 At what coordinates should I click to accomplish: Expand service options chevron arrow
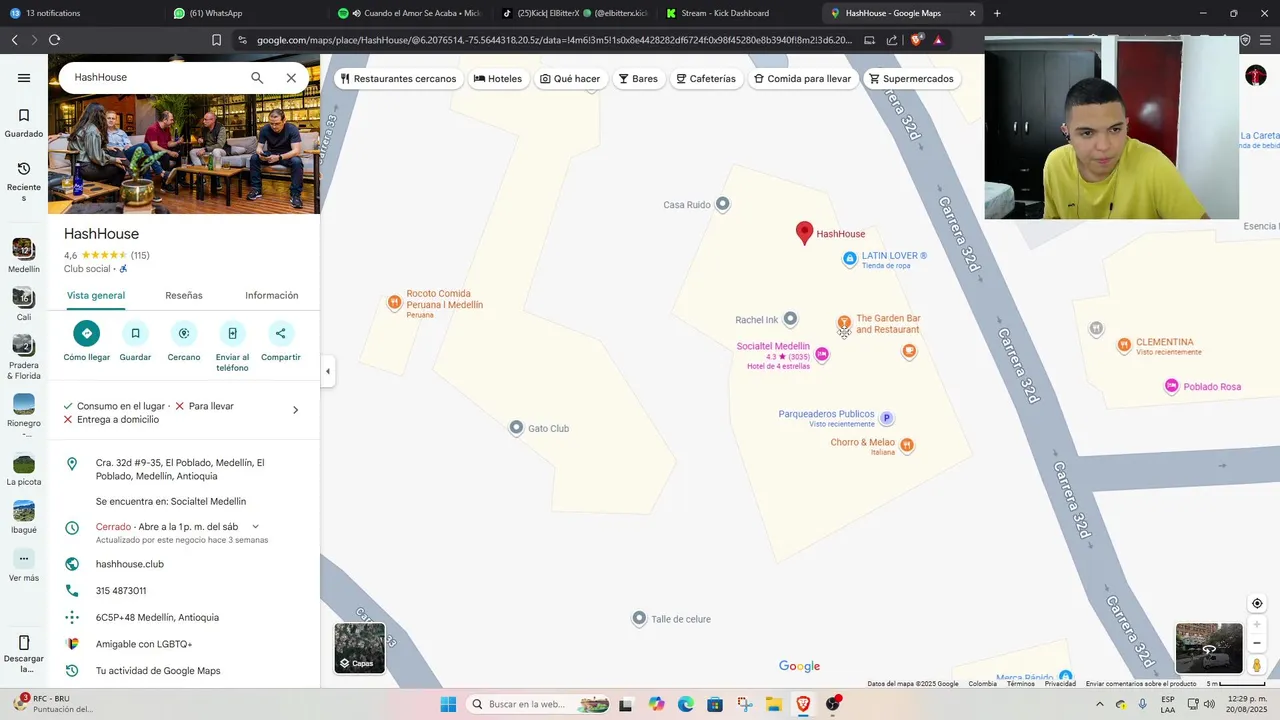tap(295, 410)
